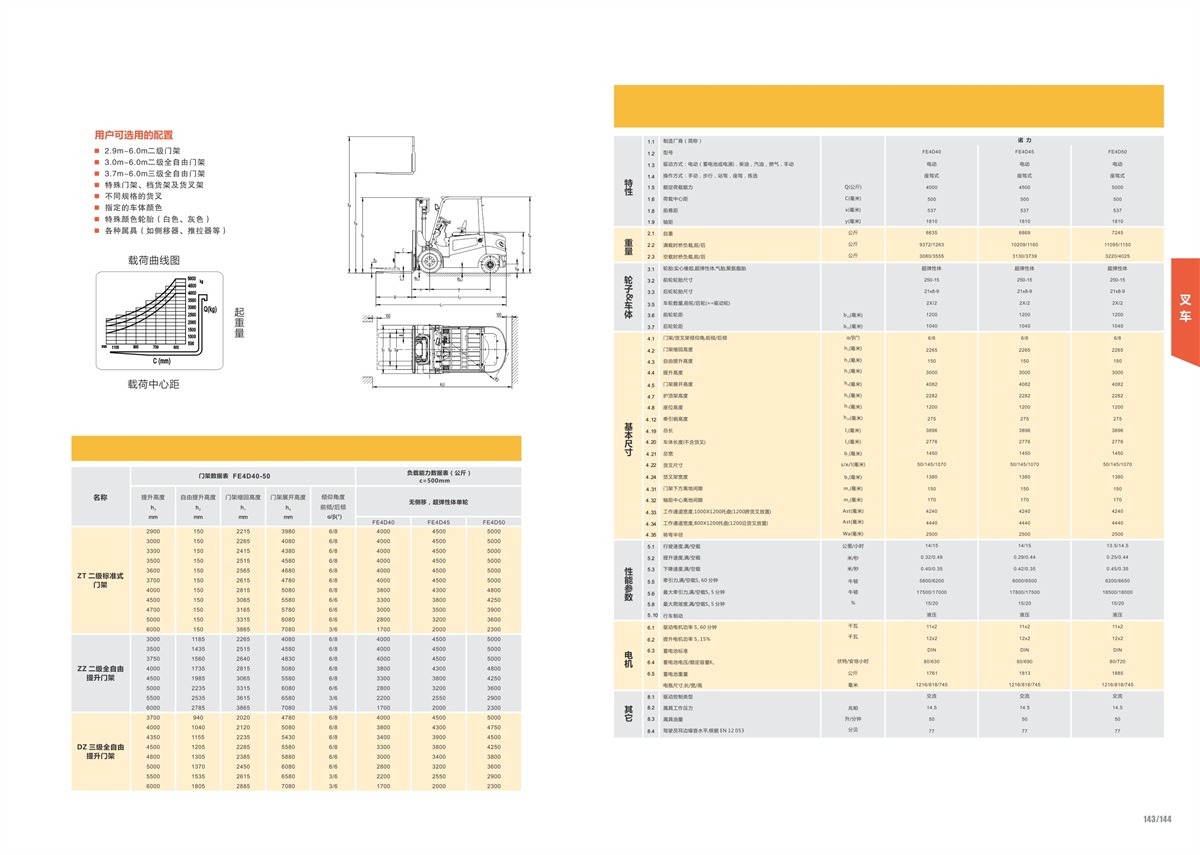The image size is (1200, 855).
Task: Click the page number 143/144
Action: pyautogui.click(x=1157, y=820)
